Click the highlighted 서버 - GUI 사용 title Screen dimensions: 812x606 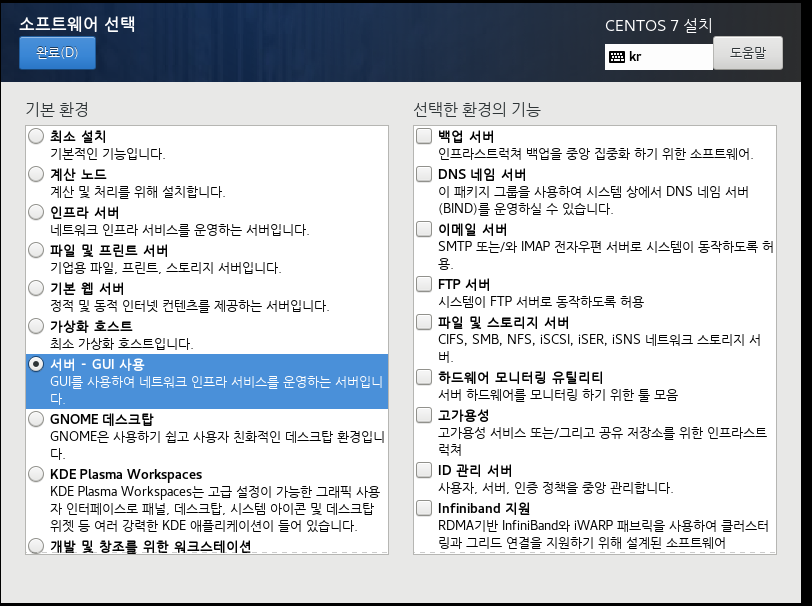tap(97, 364)
